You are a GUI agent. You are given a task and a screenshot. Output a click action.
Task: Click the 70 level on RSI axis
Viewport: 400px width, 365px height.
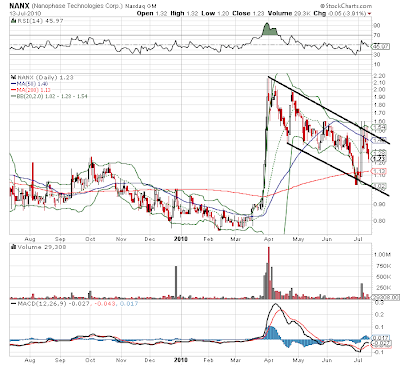(377, 35)
